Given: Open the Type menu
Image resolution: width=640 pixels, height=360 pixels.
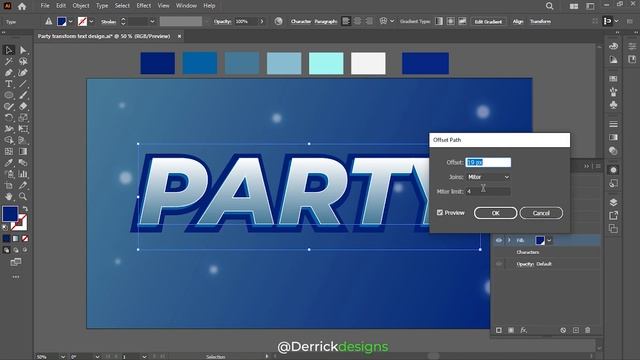Looking at the screenshot, I should coord(102,6).
